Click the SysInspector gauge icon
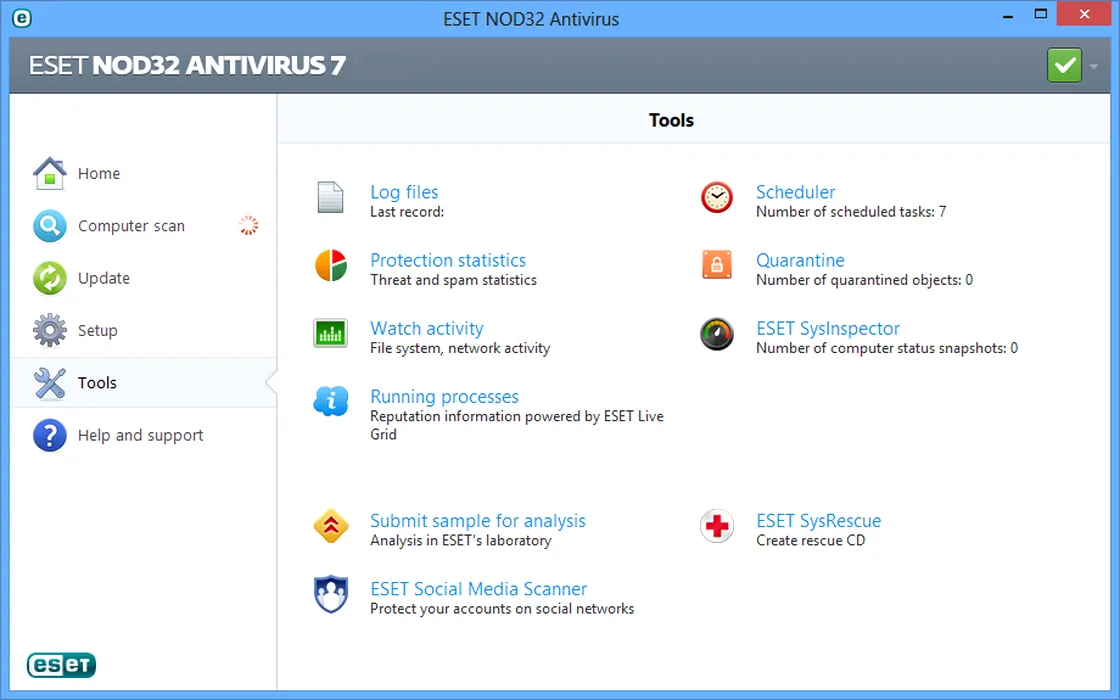This screenshot has width=1120, height=700. [x=716, y=334]
